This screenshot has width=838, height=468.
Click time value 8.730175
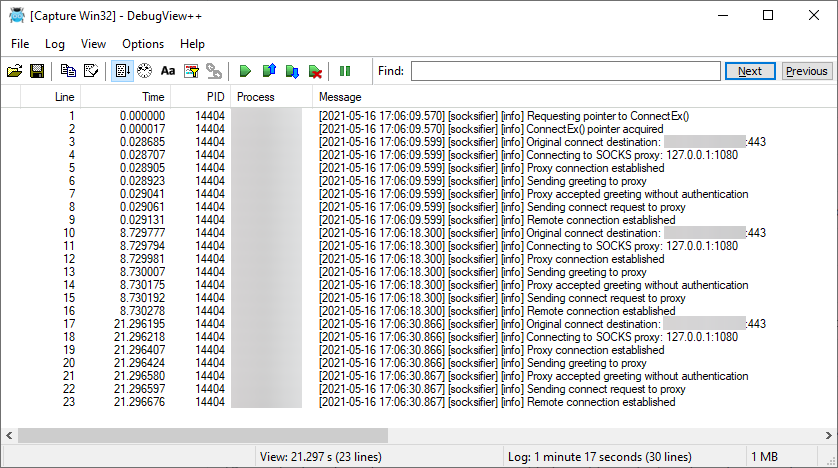[x=142, y=285]
